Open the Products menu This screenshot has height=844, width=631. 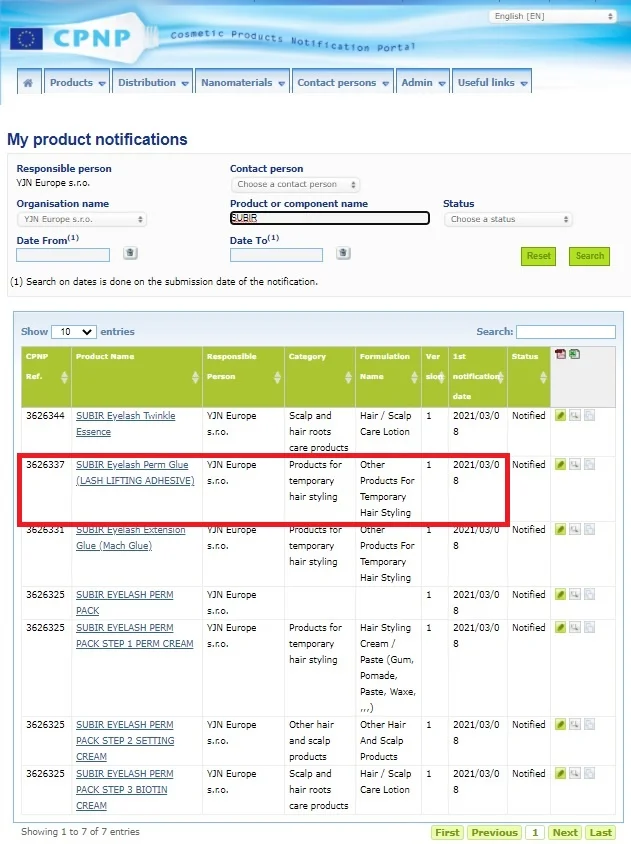tap(77, 82)
